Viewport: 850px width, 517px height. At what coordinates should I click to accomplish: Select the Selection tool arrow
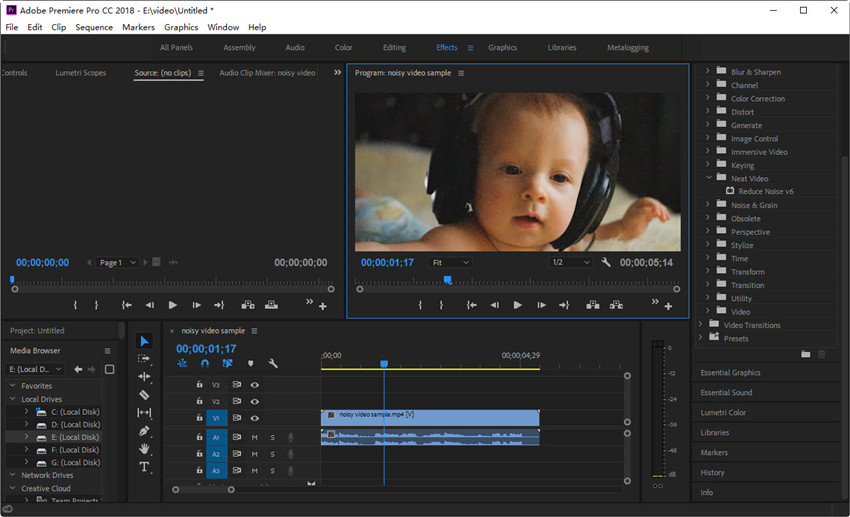144,341
